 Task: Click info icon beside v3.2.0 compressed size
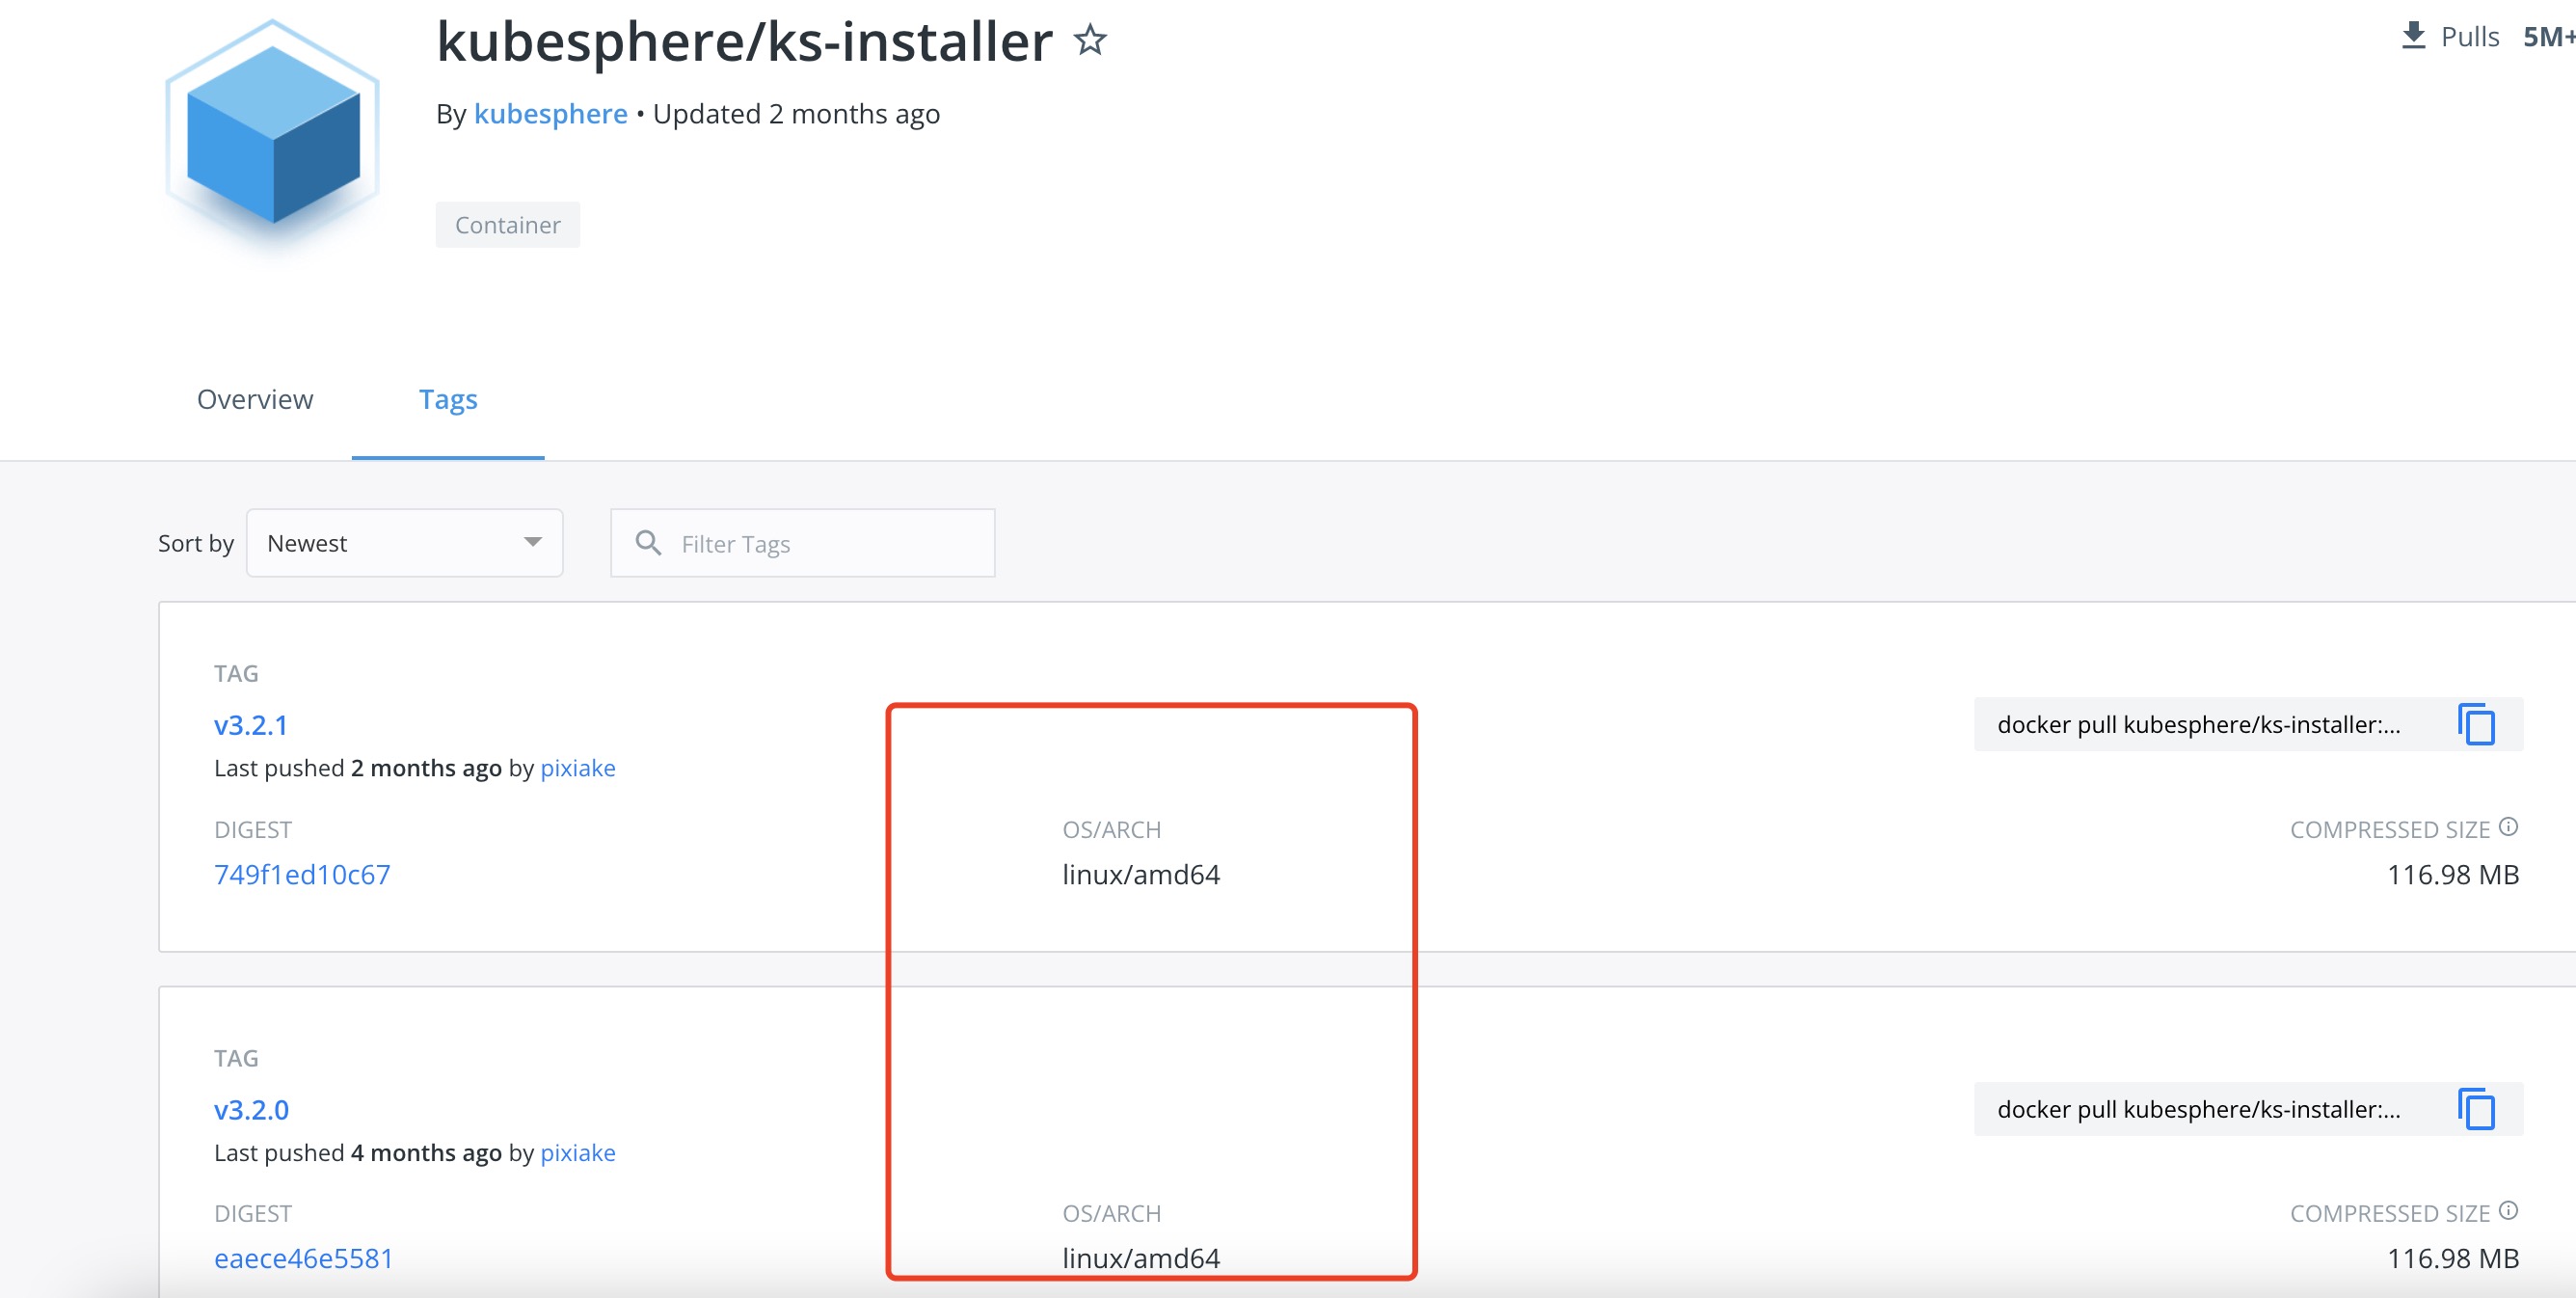(2508, 1210)
